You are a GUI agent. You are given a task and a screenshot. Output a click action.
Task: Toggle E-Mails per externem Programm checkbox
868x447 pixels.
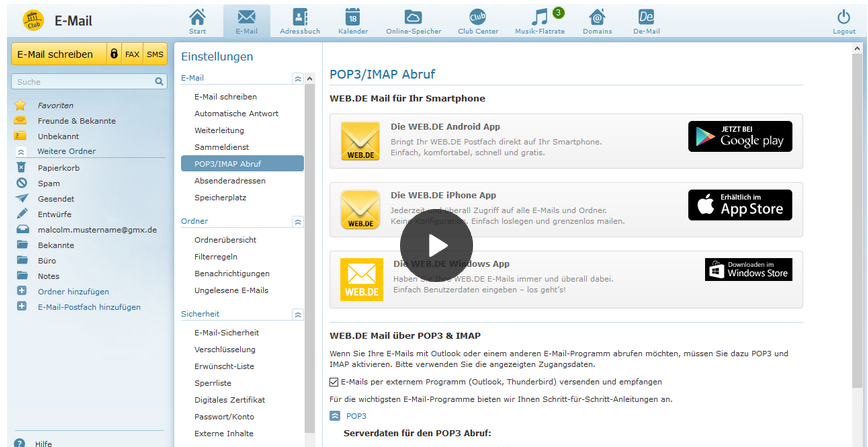tap(333, 382)
